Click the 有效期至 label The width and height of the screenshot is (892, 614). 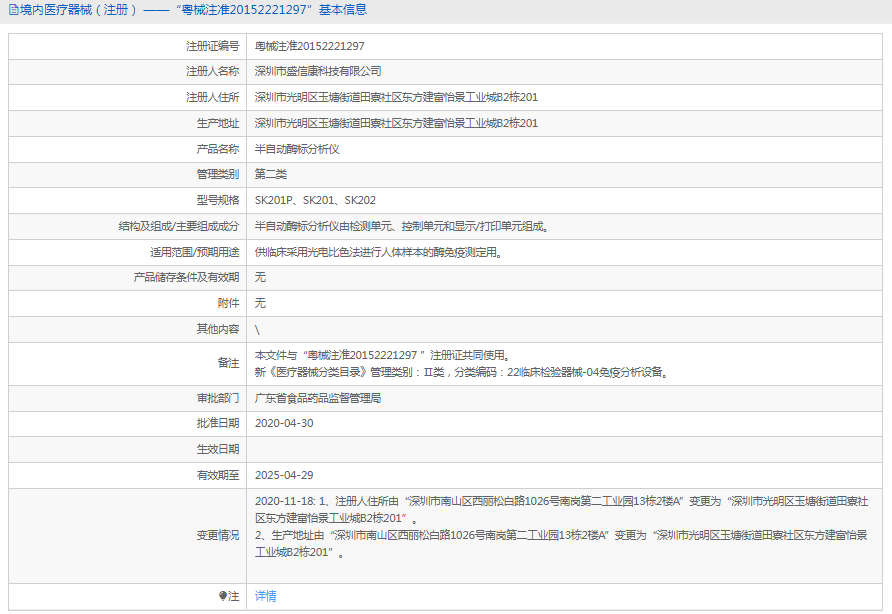(x=218, y=475)
